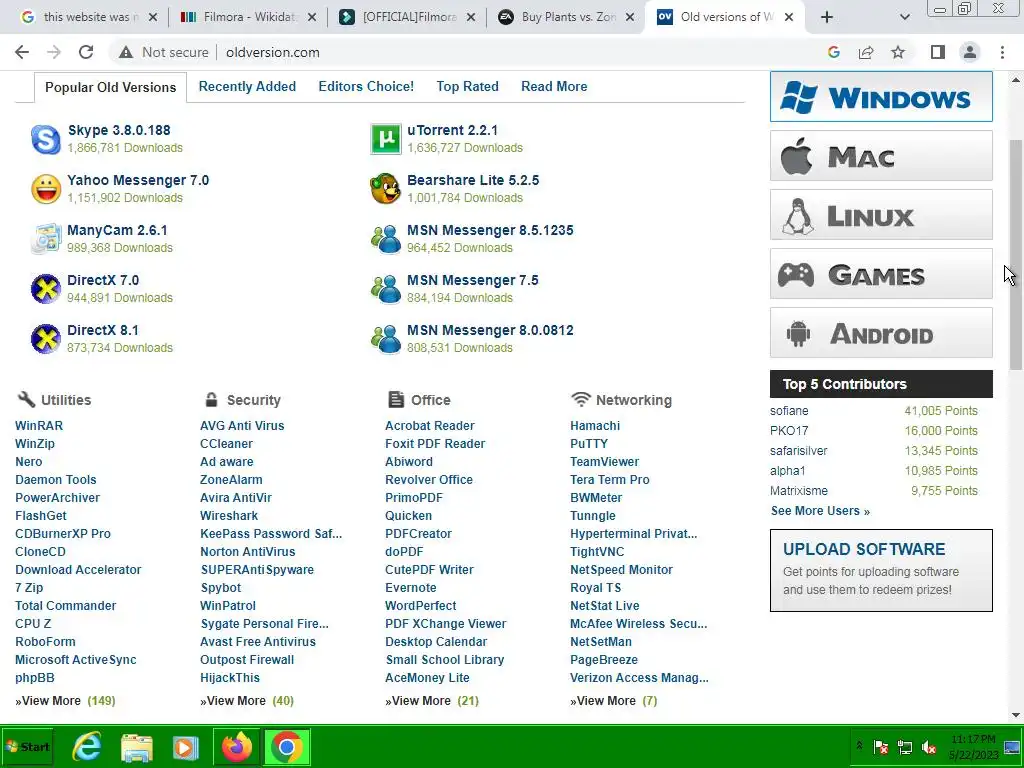This screenshot has width=1024, height=768.
Task: Click the muted volume tray icon
Action: pyautogui.click(x=928, y=747)
